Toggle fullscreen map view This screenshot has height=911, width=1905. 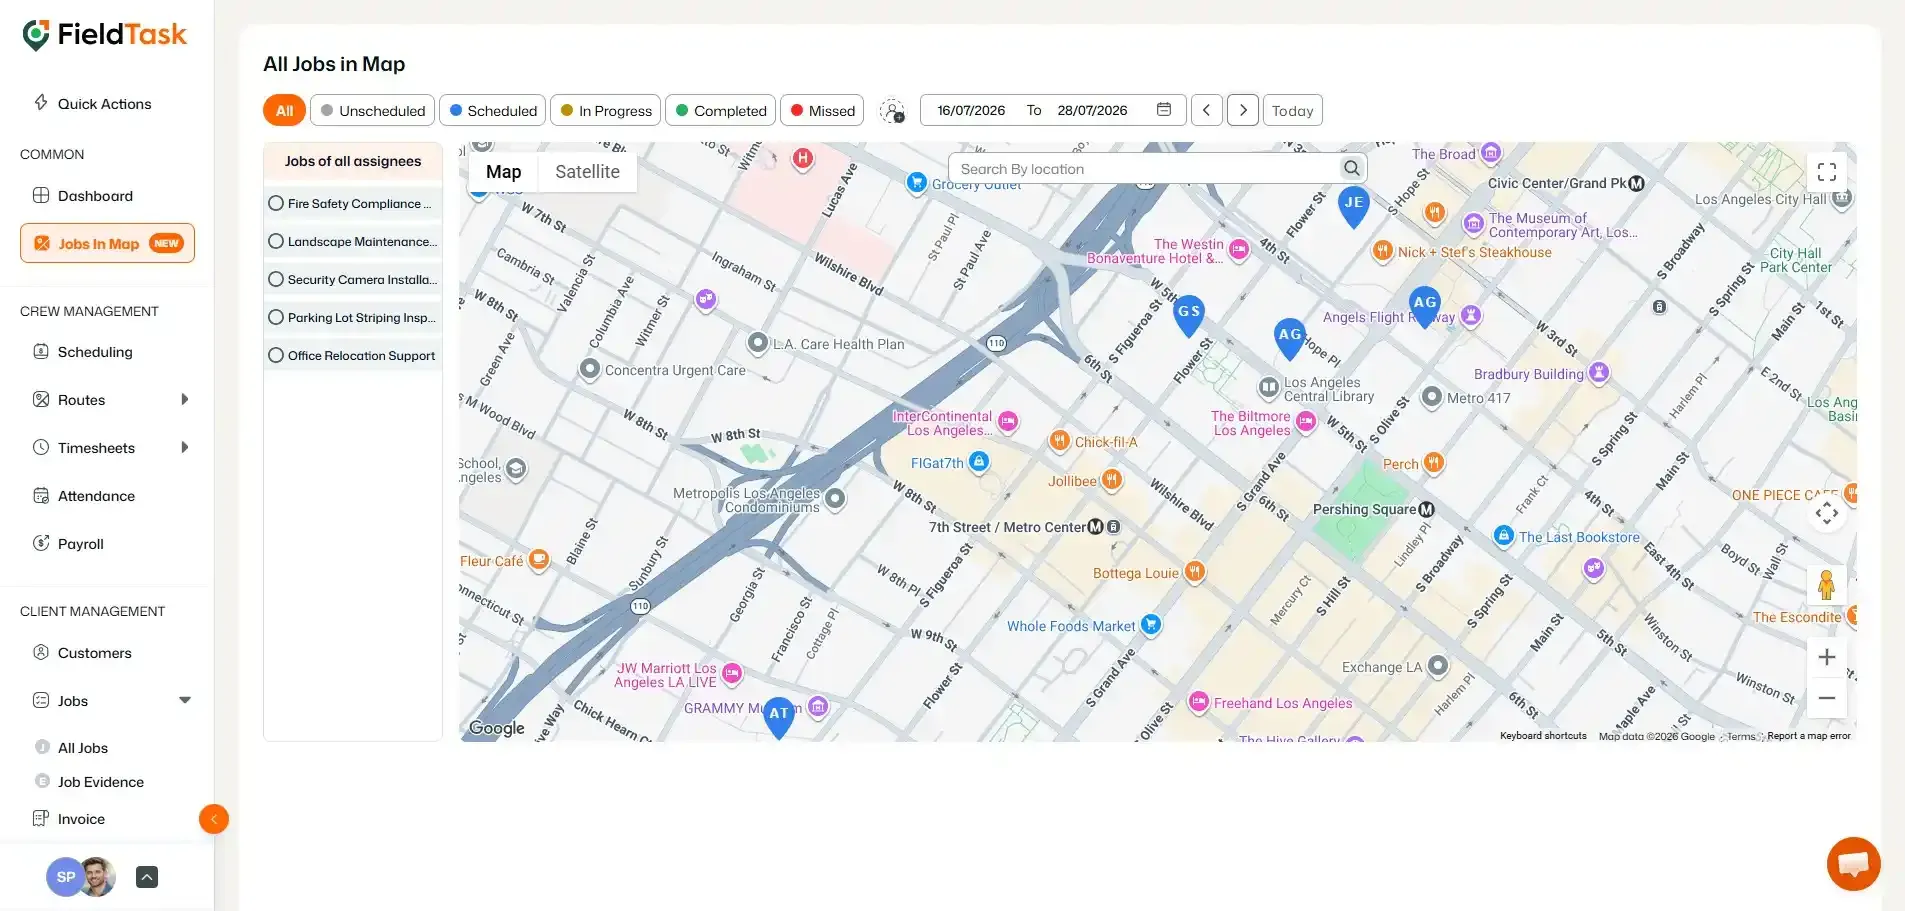(1827, 172)
